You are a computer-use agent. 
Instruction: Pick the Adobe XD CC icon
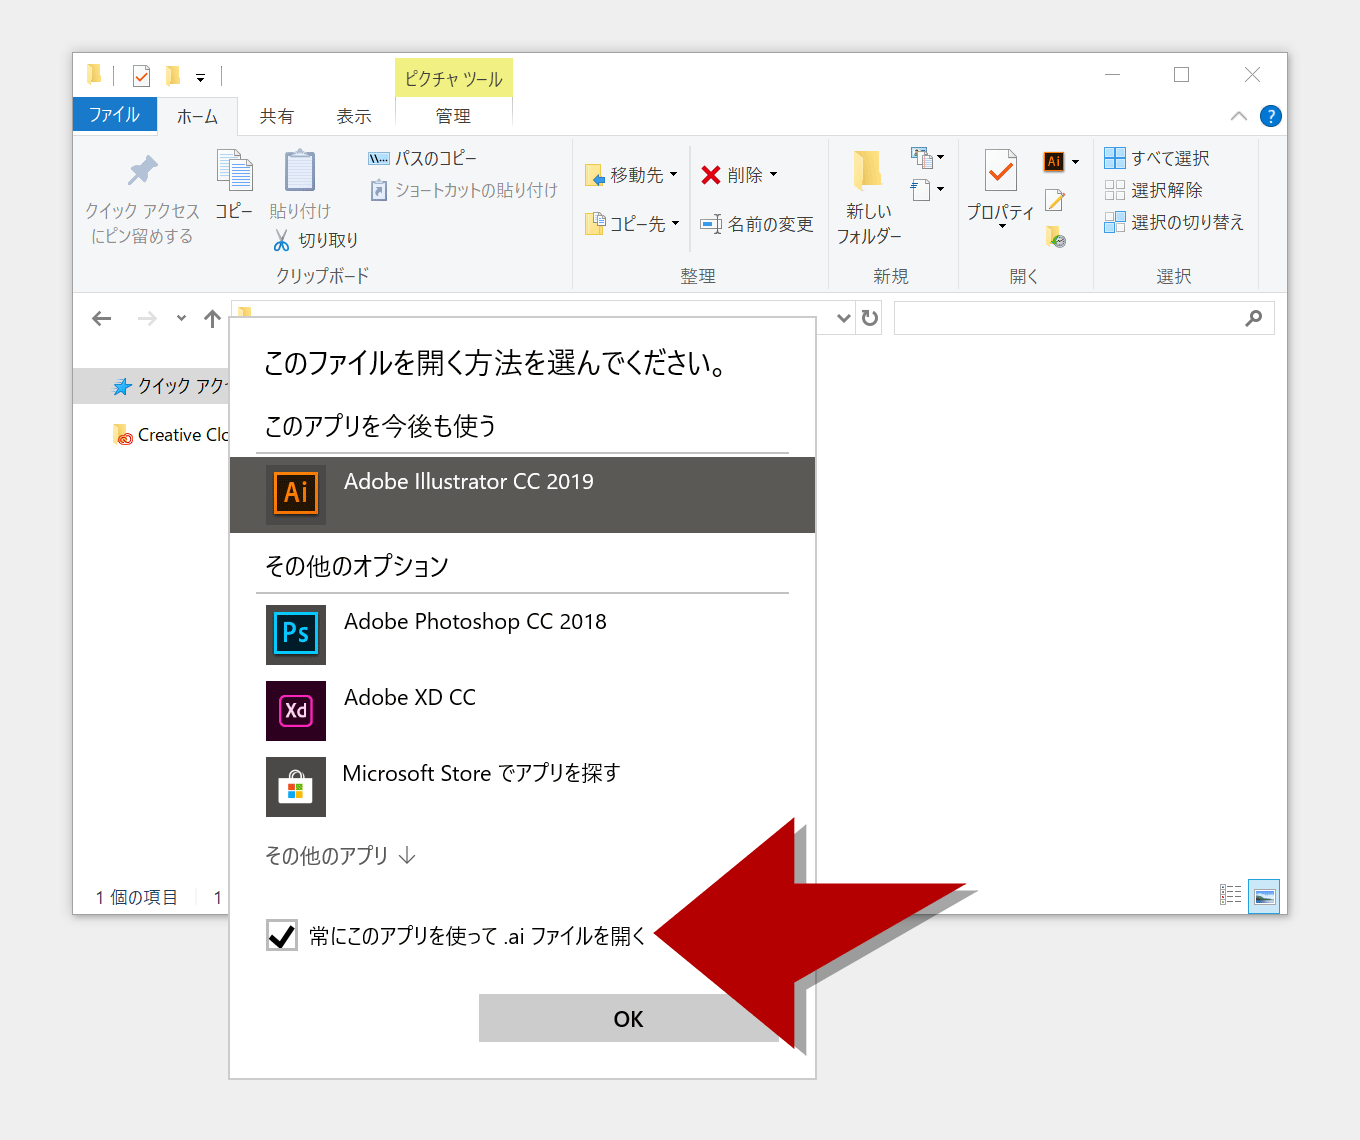coord(296,710)
